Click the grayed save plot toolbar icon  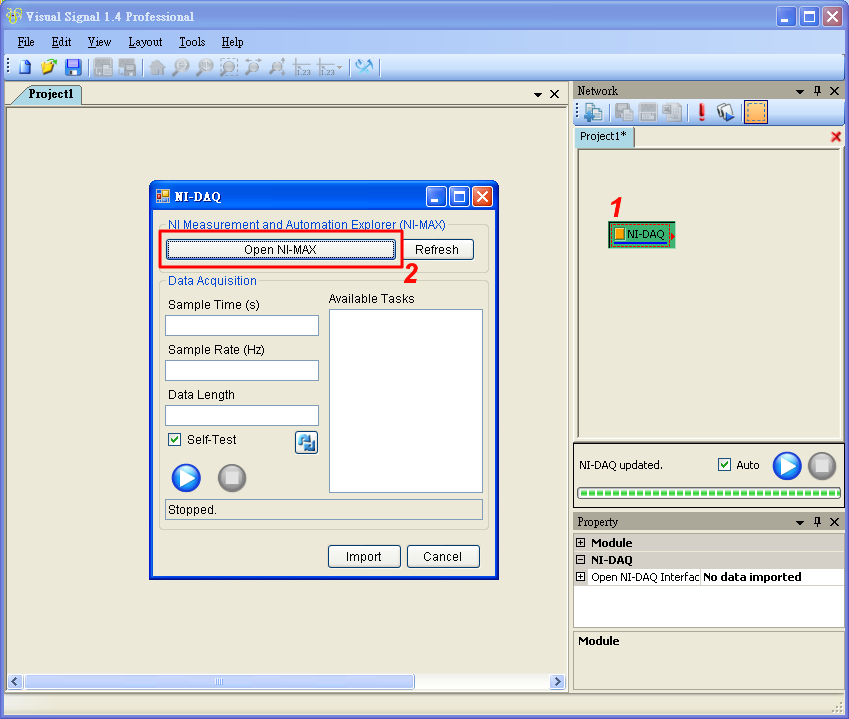(x=127, y=68)
